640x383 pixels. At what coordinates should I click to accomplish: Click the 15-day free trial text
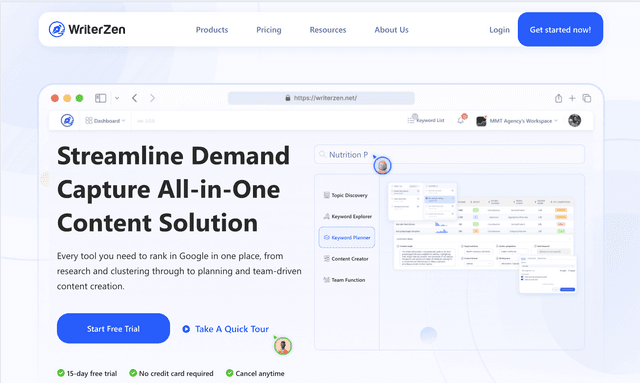click(x=92, y=373)
